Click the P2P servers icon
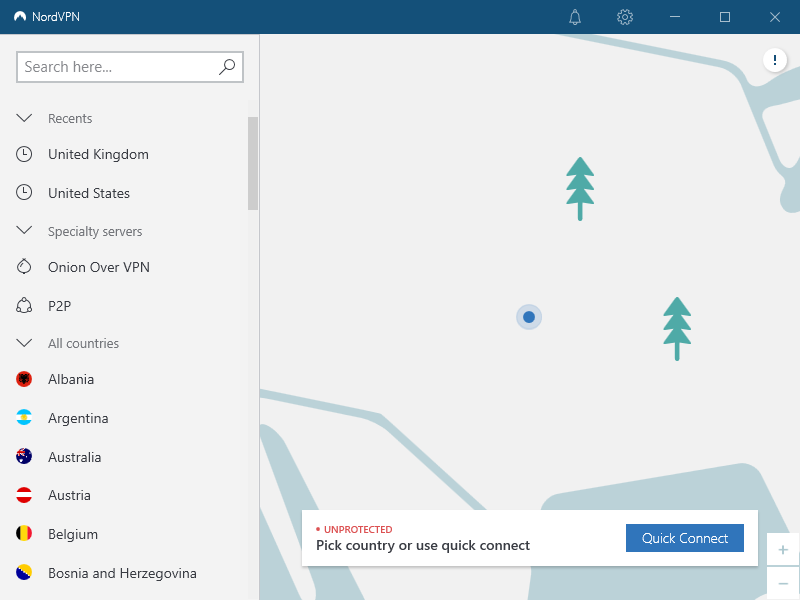 tap(24, 306)
